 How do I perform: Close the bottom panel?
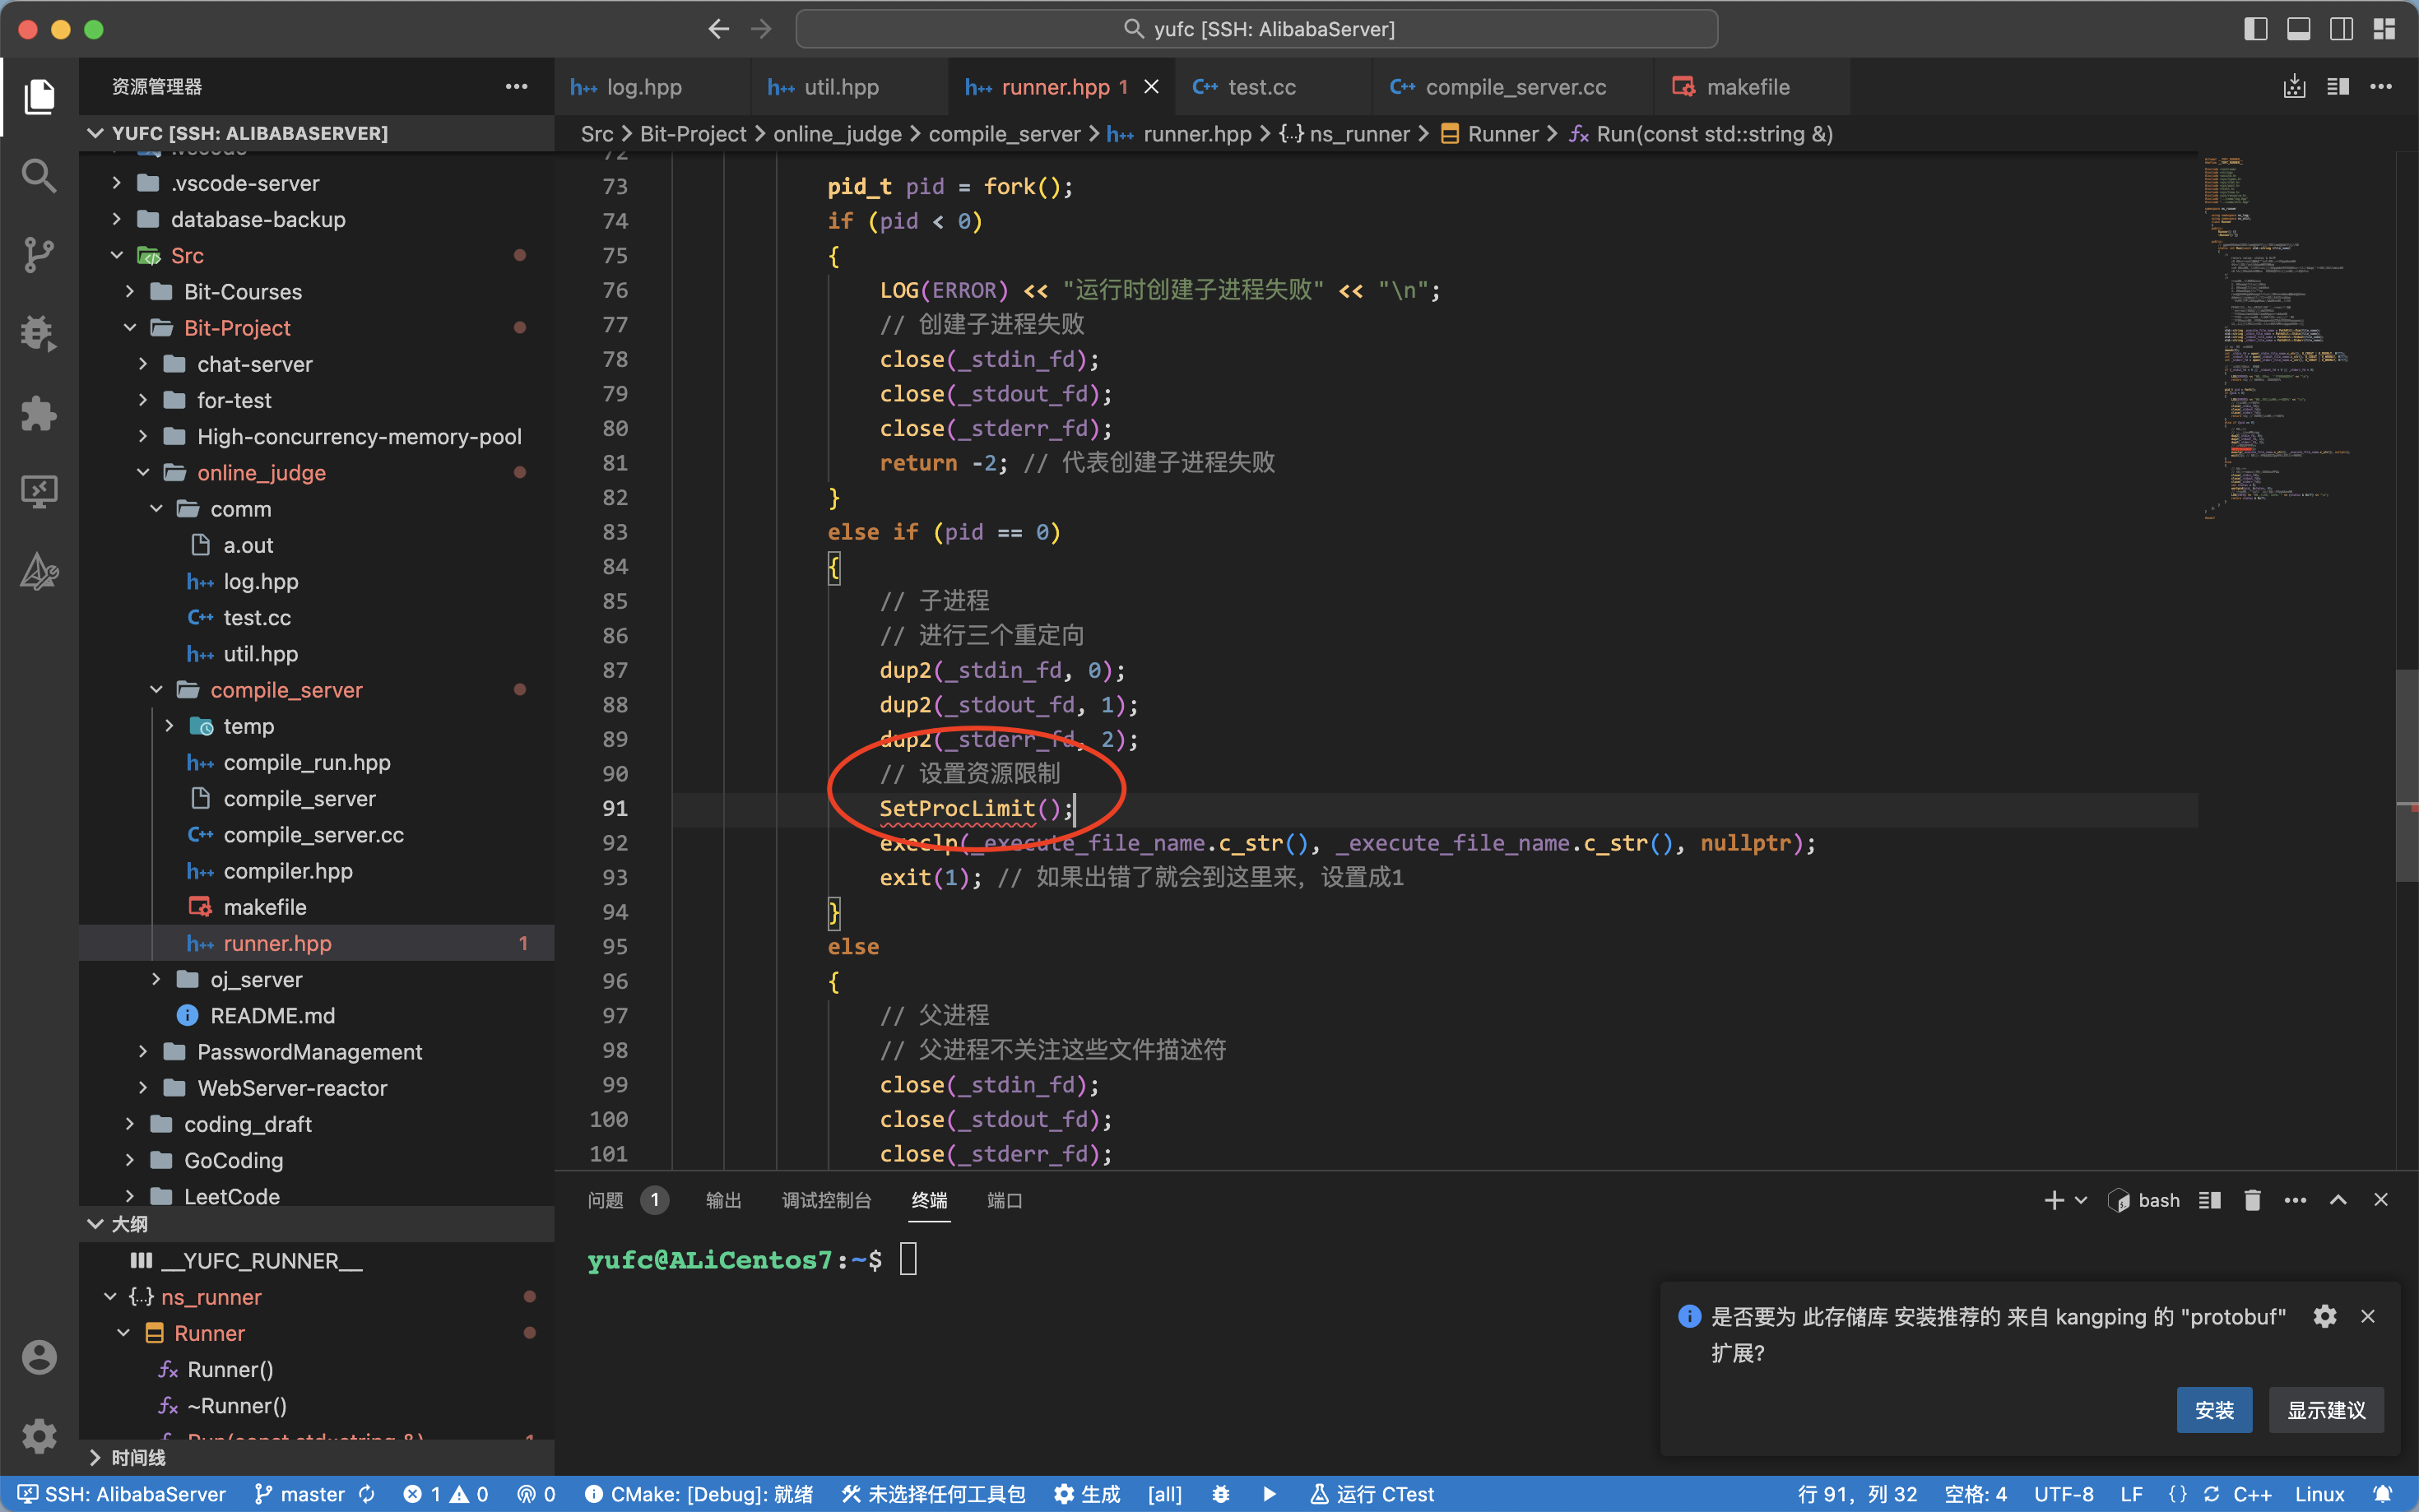[2381, 1200]
